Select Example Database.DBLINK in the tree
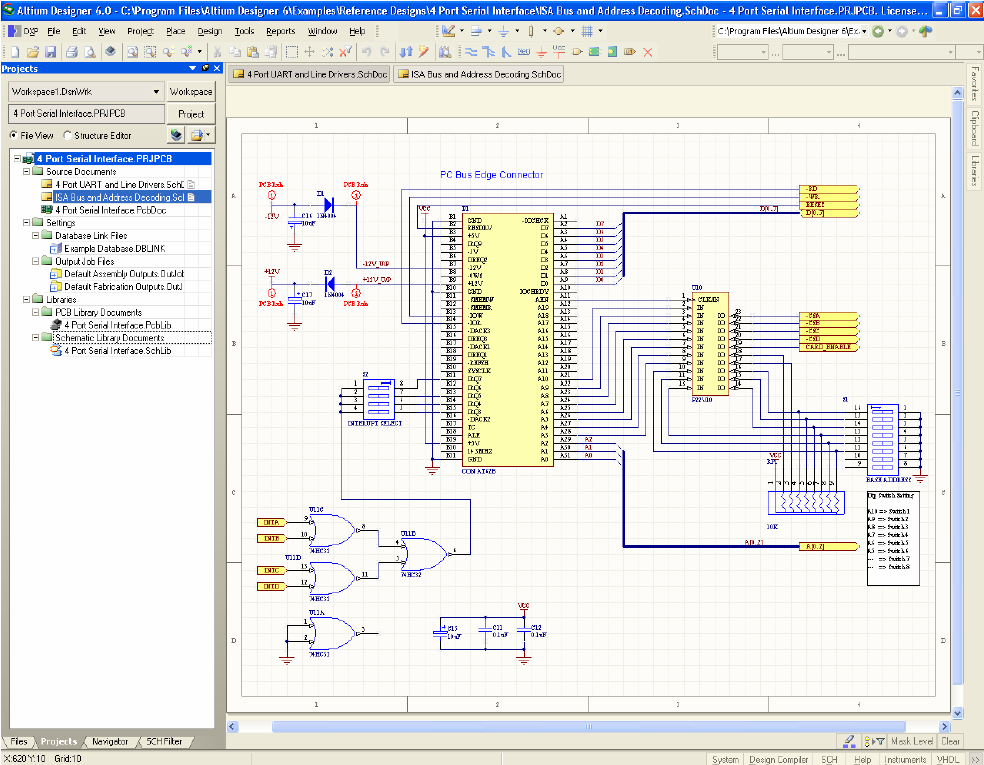Image resolution: width=984 pixels, height=765 pixels. tap(114, 249)
